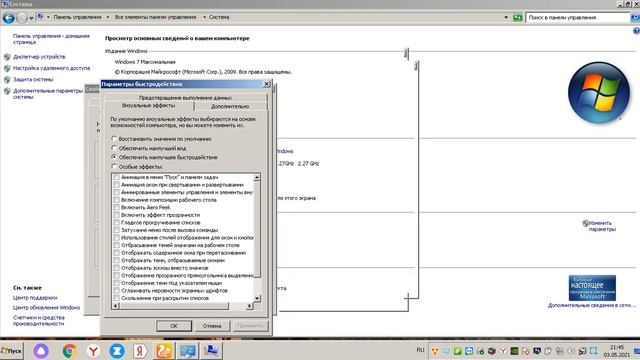
Task: Open Центр поддержки link
Action: (x=35, y=298)
